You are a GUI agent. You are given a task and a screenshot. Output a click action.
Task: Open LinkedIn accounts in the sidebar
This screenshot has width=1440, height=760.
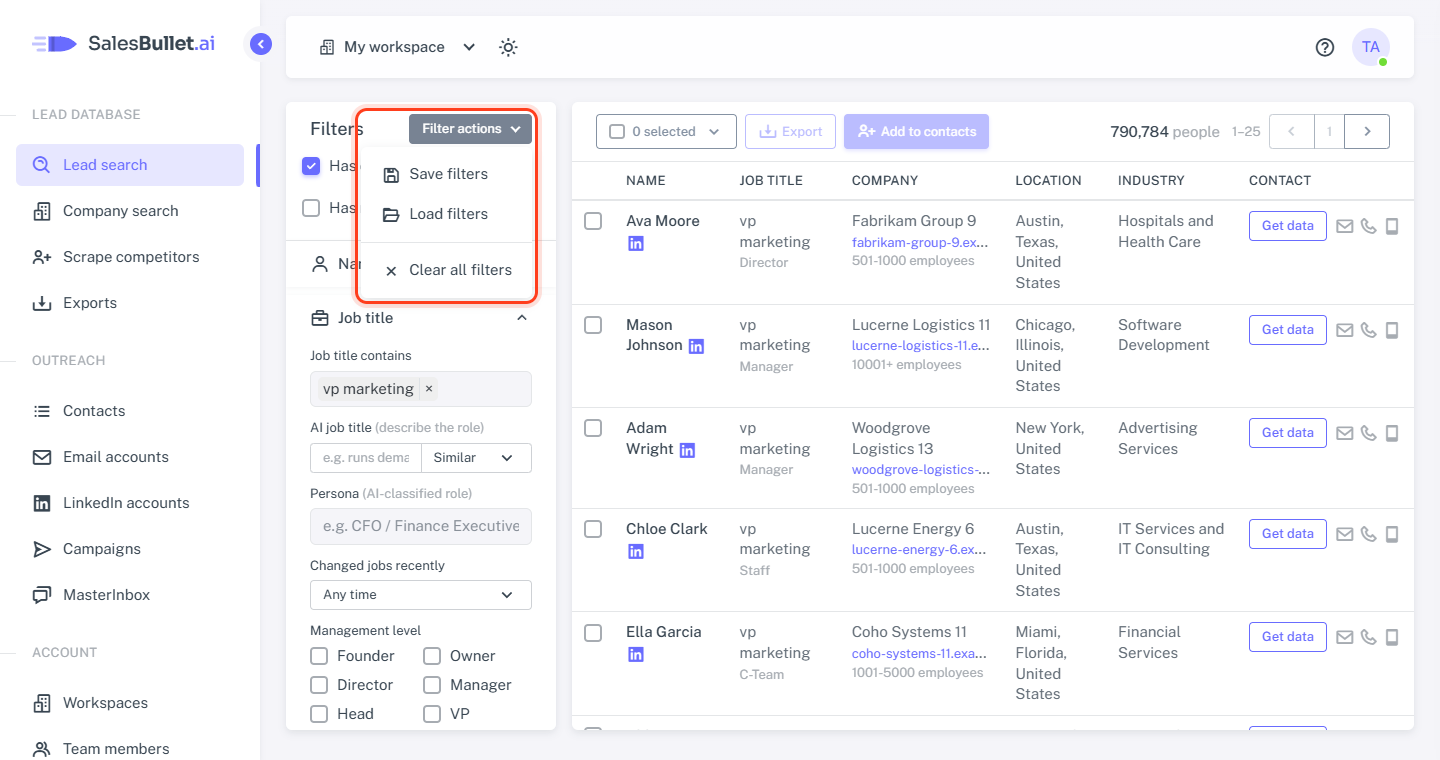click(x=130, y=503)
